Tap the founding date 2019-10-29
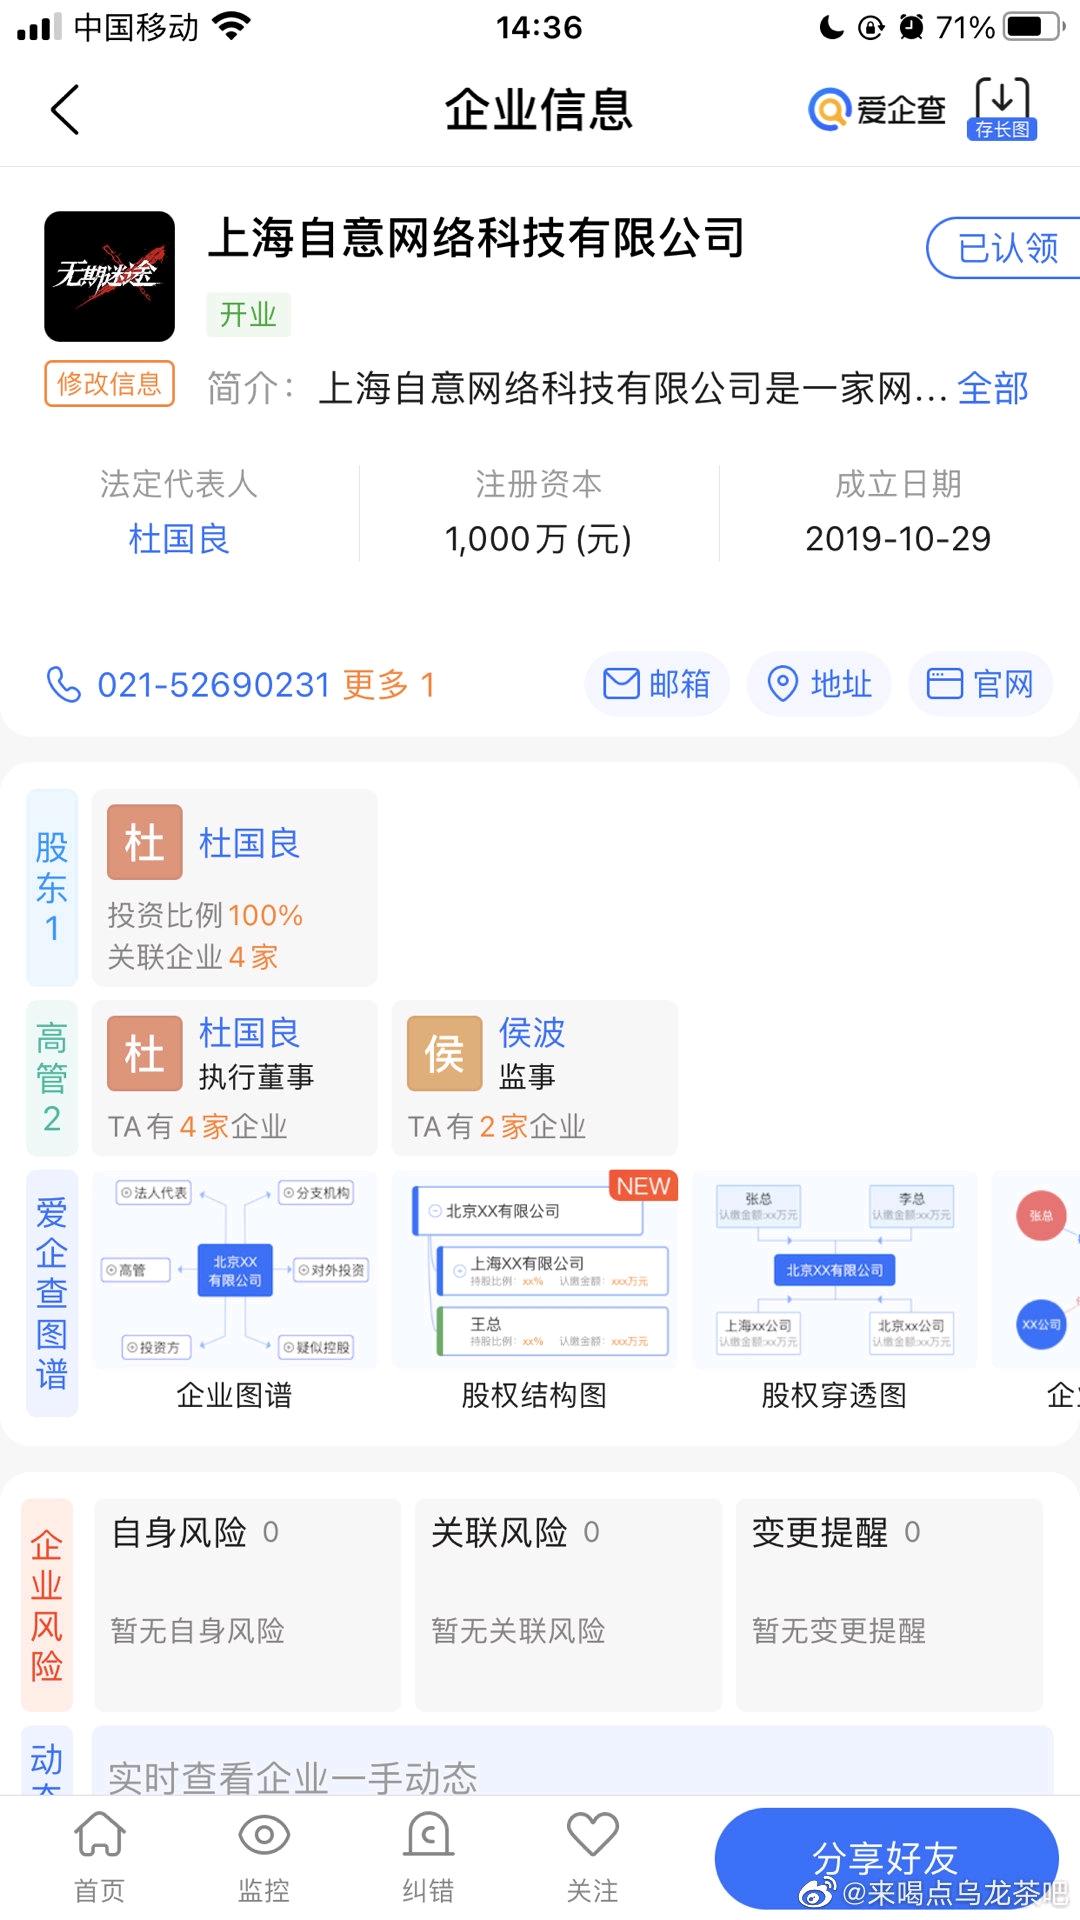This screenshot has height=1920, width=1080. pyautogui.click(x=898, y=539)
